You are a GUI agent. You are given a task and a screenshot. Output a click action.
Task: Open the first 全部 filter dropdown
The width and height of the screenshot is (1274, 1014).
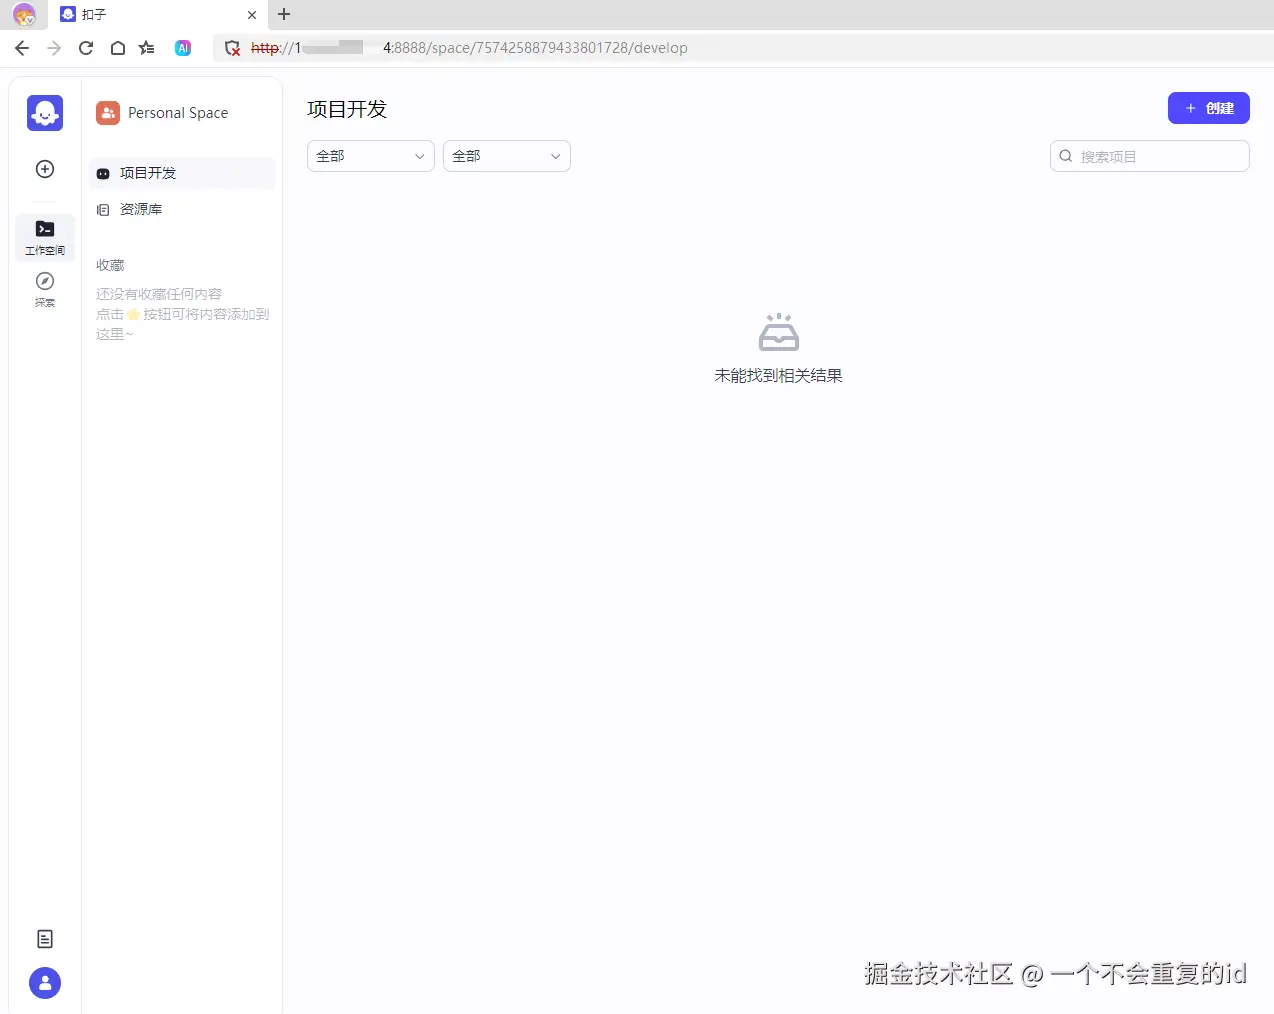[x=370, y=156]
